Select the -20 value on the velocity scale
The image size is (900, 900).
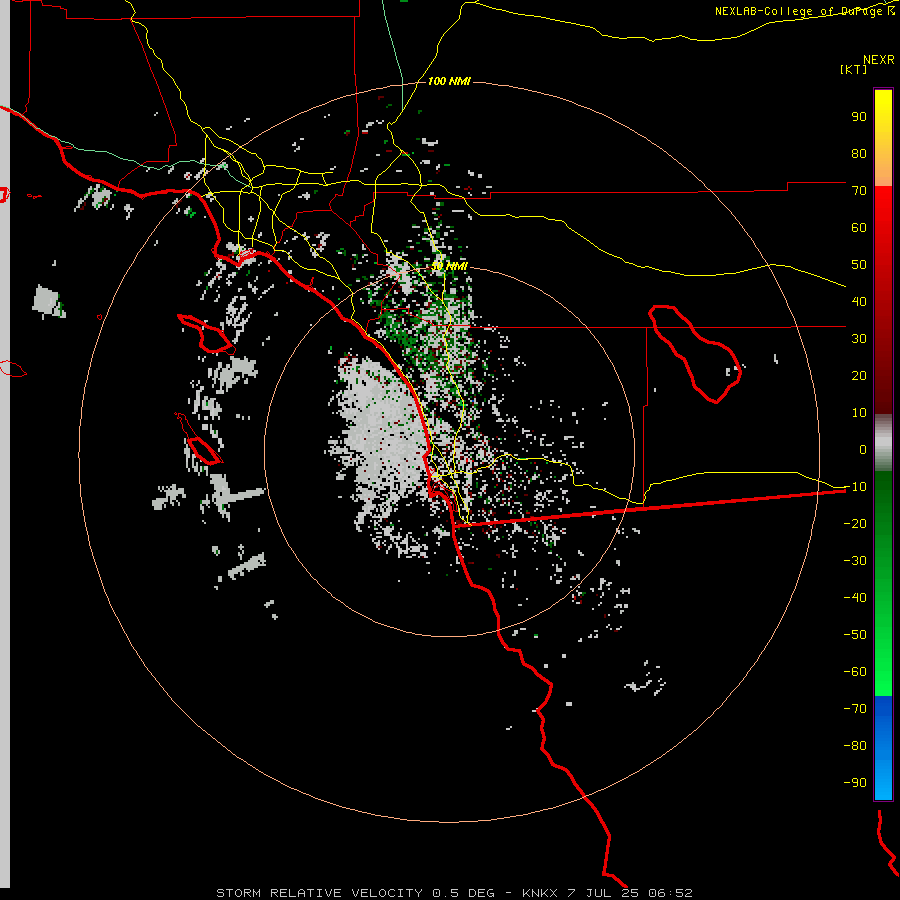(x=855, y=523)
